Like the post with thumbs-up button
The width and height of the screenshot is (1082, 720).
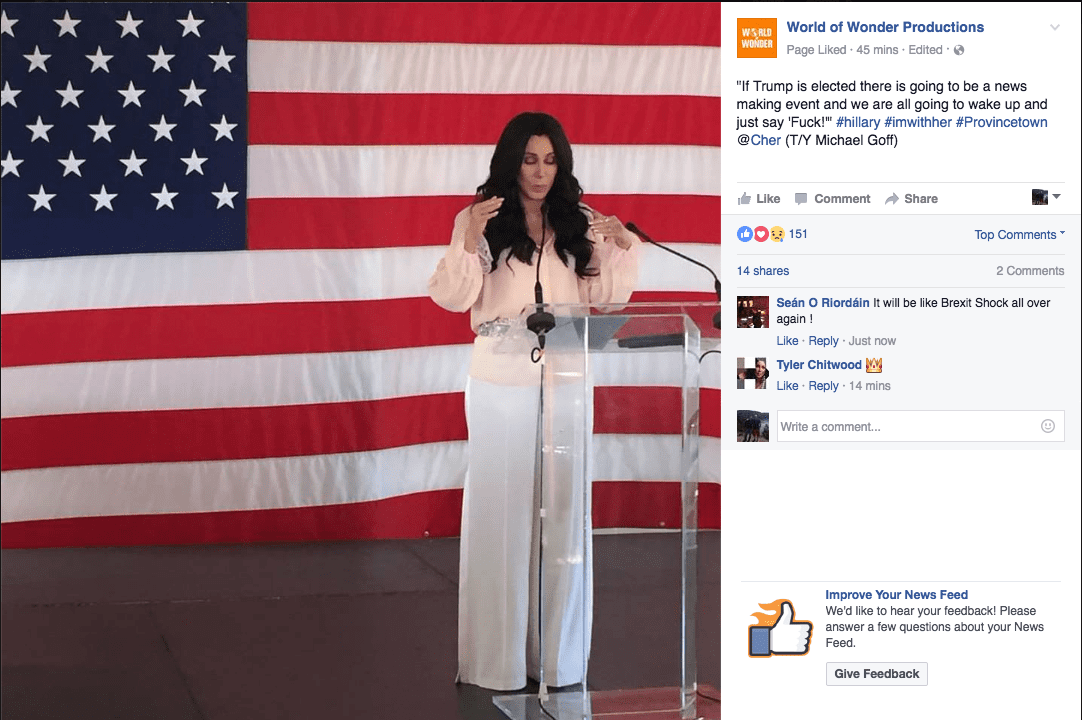tap(759, 199)
